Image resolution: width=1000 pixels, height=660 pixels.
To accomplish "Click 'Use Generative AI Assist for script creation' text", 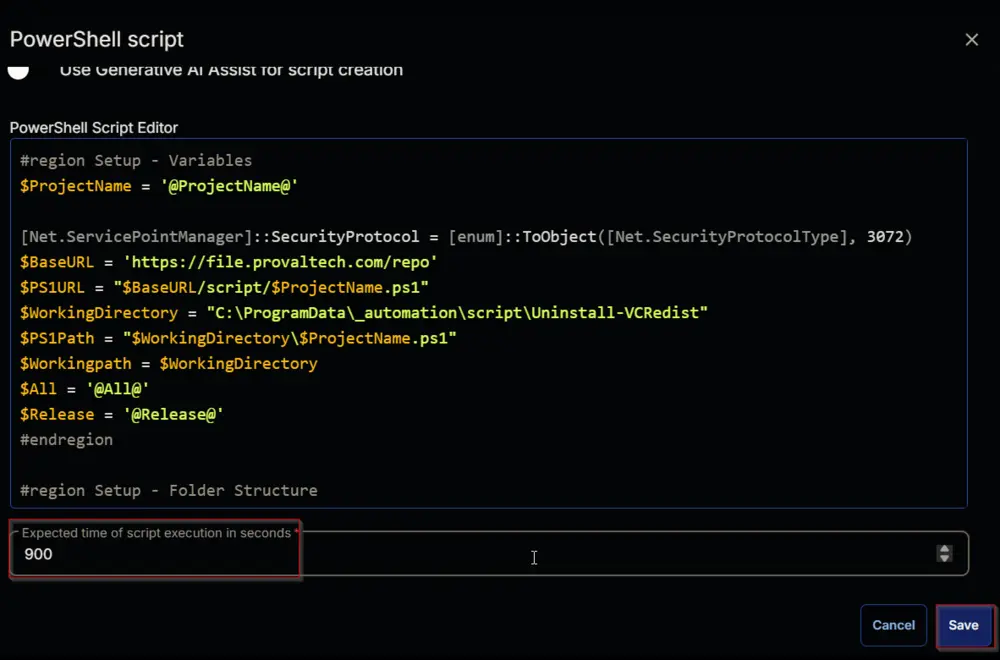I will [x=232, y=70].
